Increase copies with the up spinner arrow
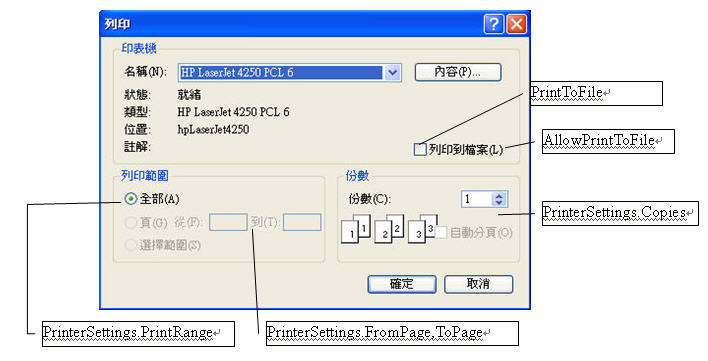The height and width of the screenshot is (361, 708). click(499, 195)
